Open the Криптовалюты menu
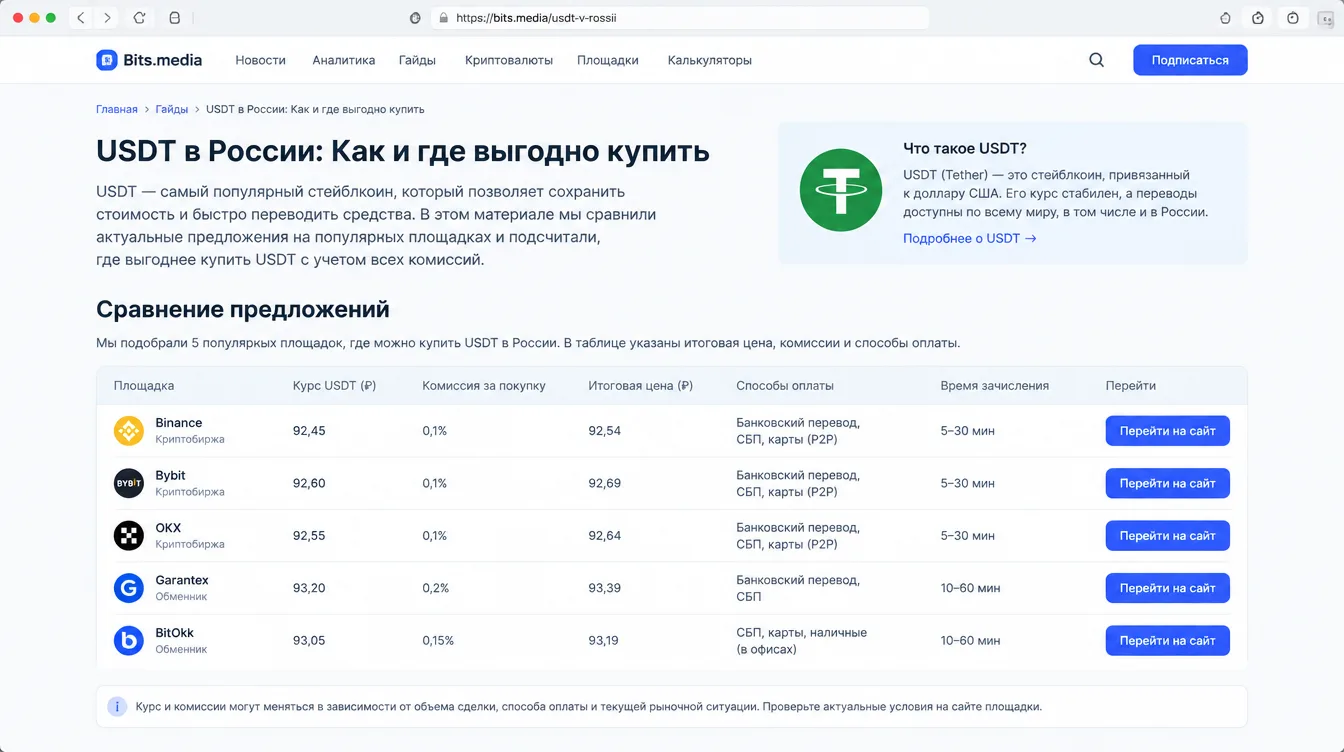Image resolution: width=1344 pixels, height=752 pixels. pos(509,60)
